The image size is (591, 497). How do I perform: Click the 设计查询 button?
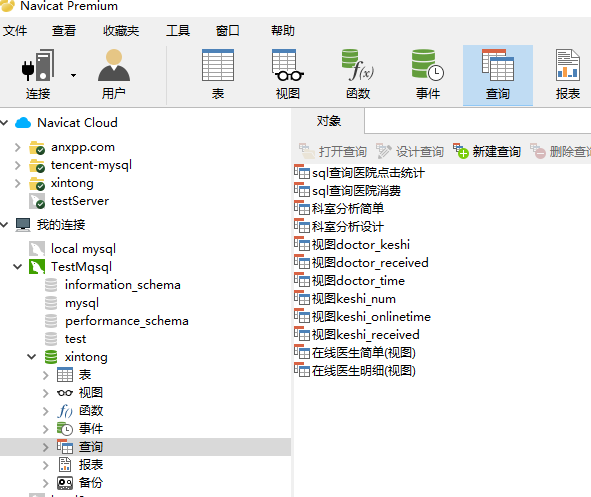(x=410, y=151)
